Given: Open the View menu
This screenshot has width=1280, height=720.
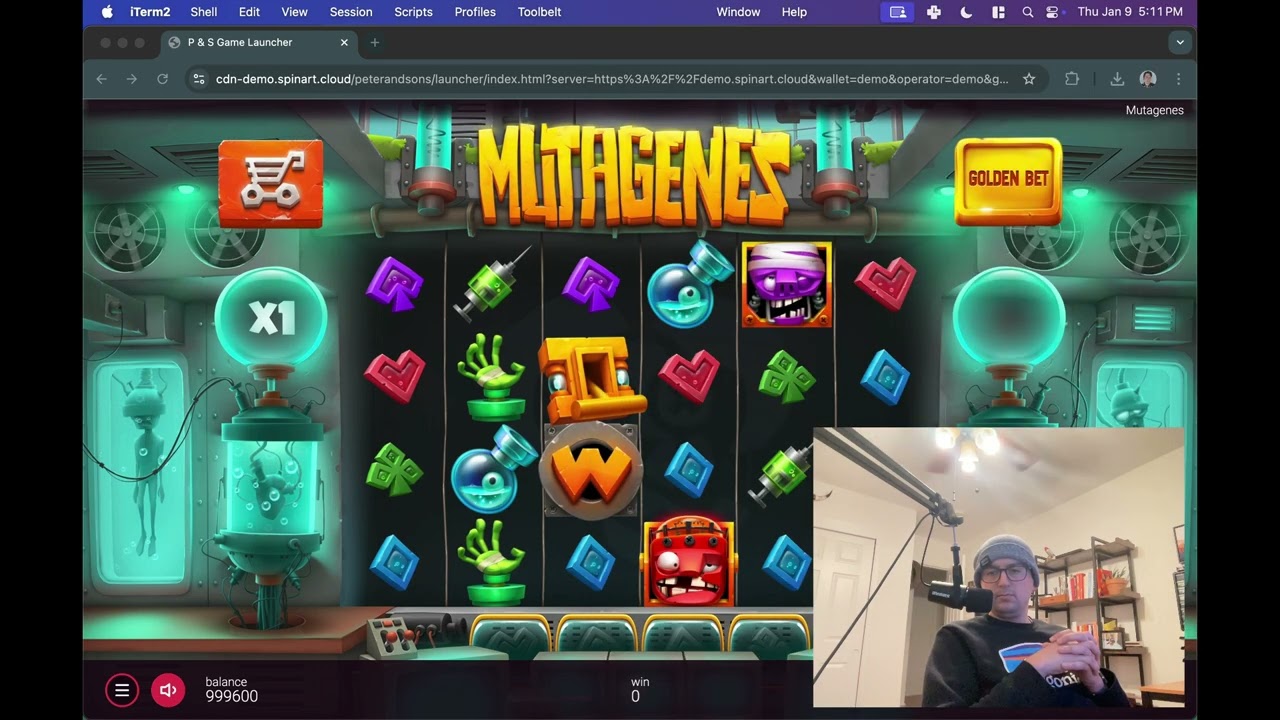Looking at the screenshot, I should click(x=294, y=12).
